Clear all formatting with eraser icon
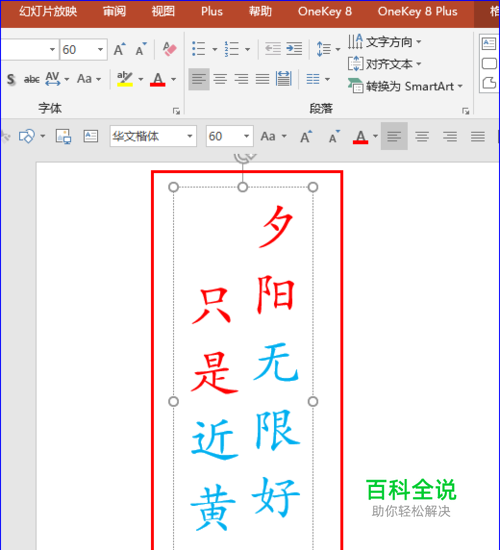 pos(169,49)
